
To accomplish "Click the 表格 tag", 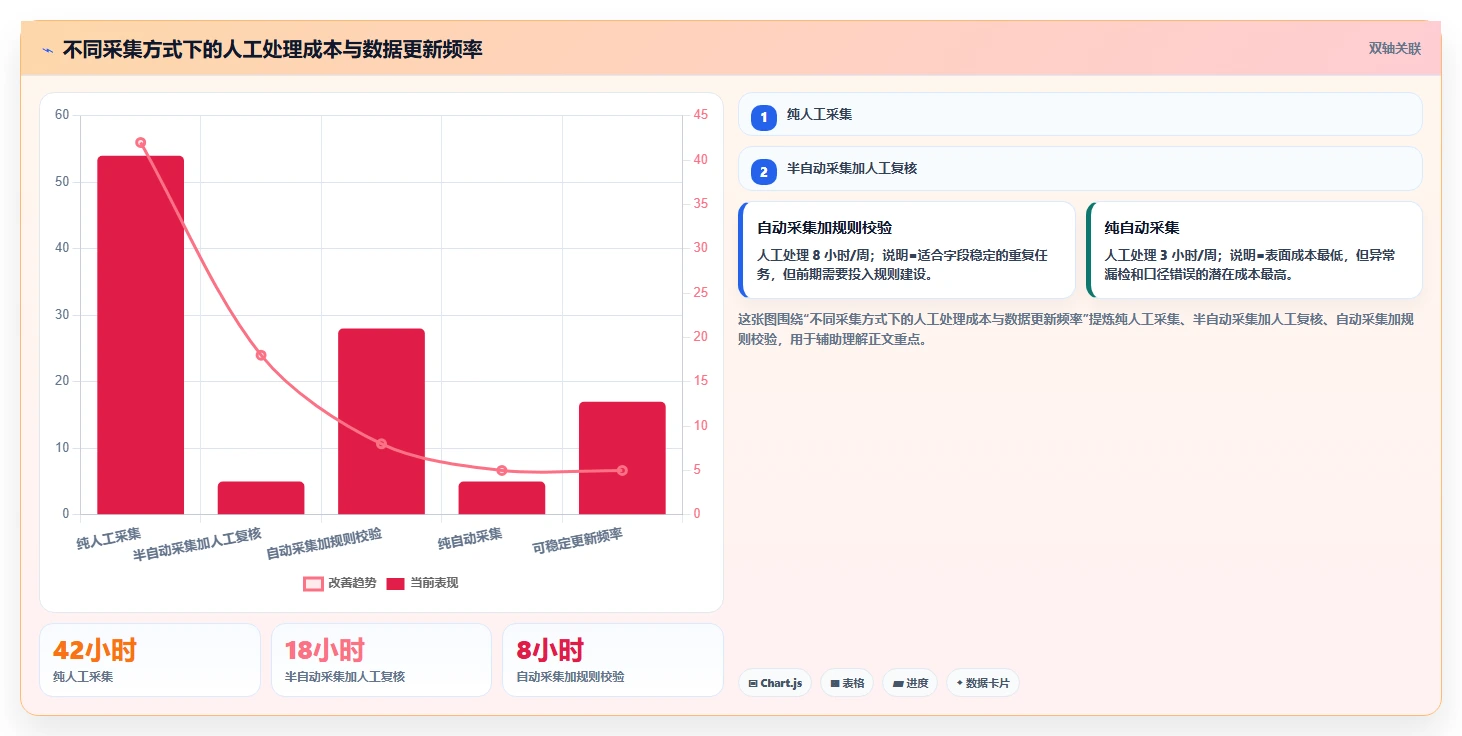I will tap(847, 683).
